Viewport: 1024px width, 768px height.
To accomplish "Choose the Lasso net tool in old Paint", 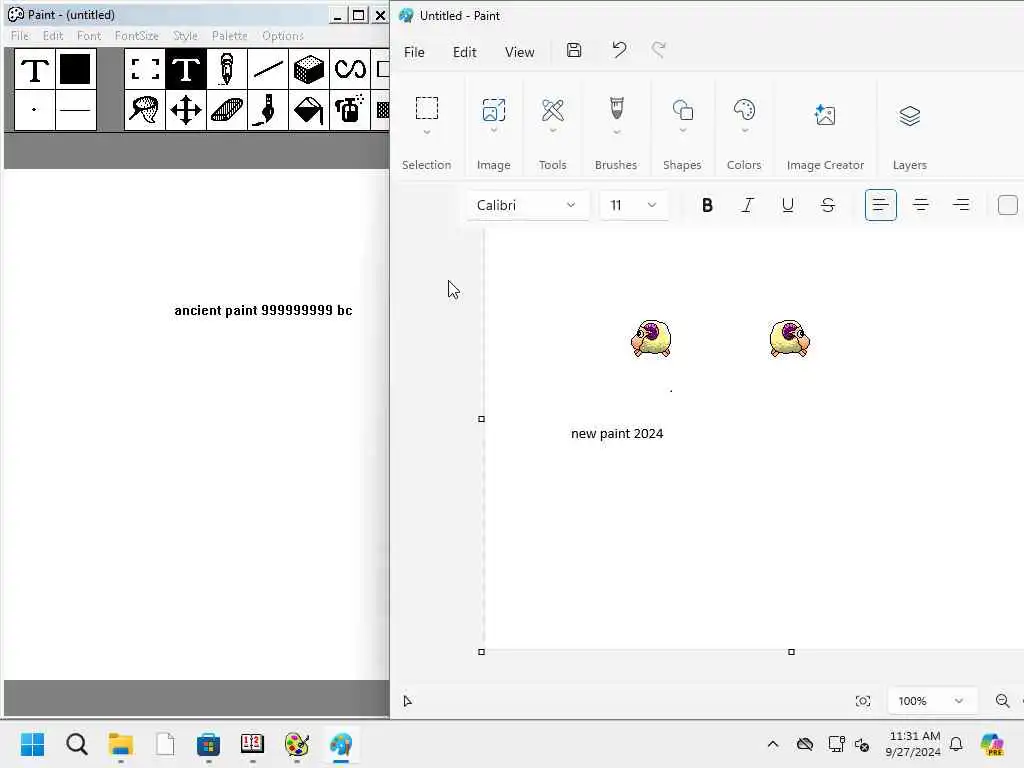I will click(145, 110).
